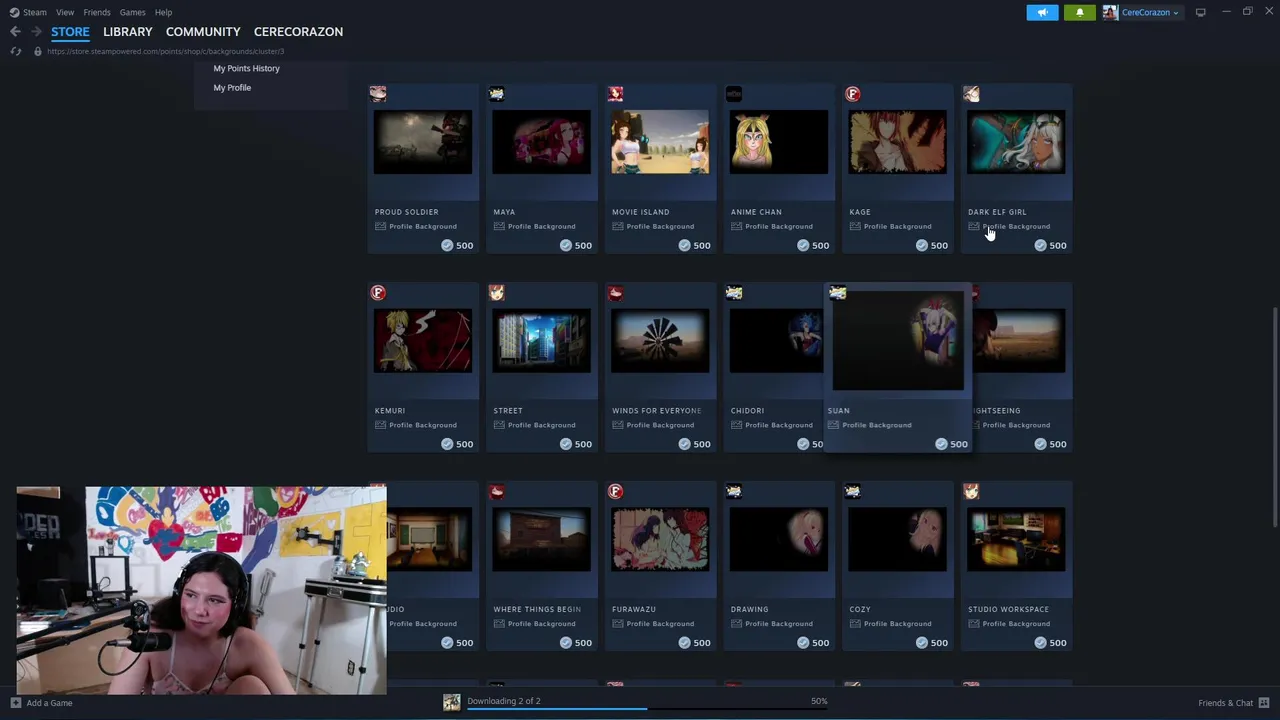Screen dimensions: 1280x720
Task: Select the Furawazu background thumbnail
Action: point(660,540)
